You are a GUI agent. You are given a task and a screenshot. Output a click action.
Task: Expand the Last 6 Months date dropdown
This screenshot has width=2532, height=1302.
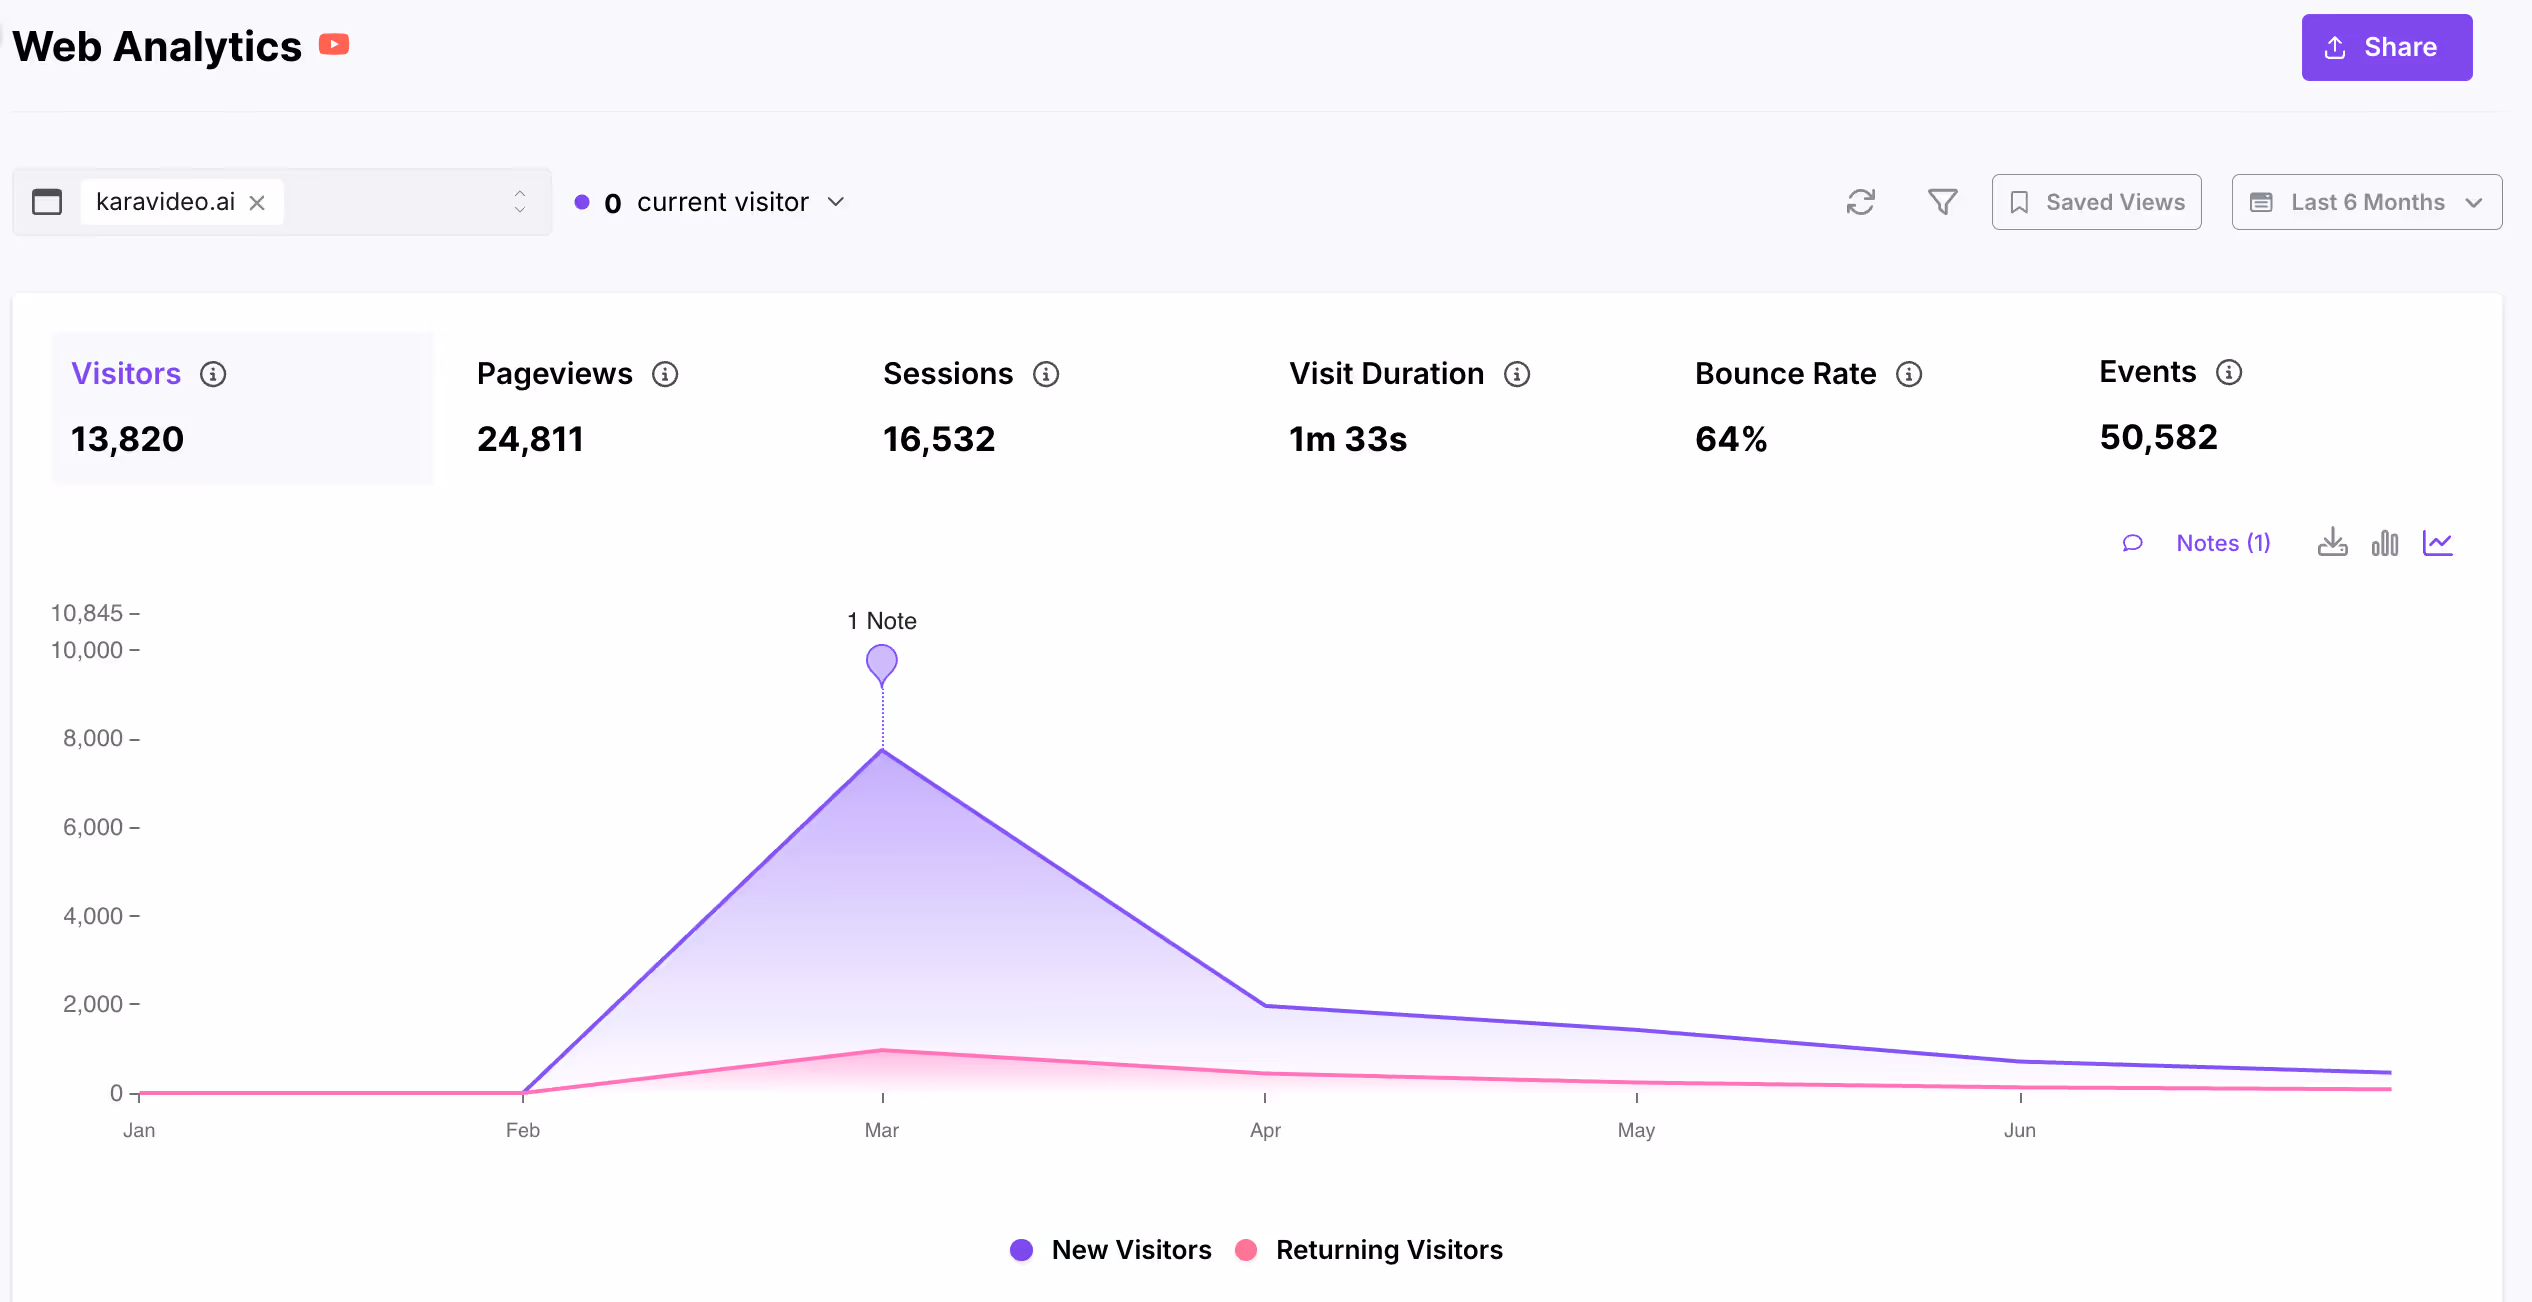tap(2366, 202)
